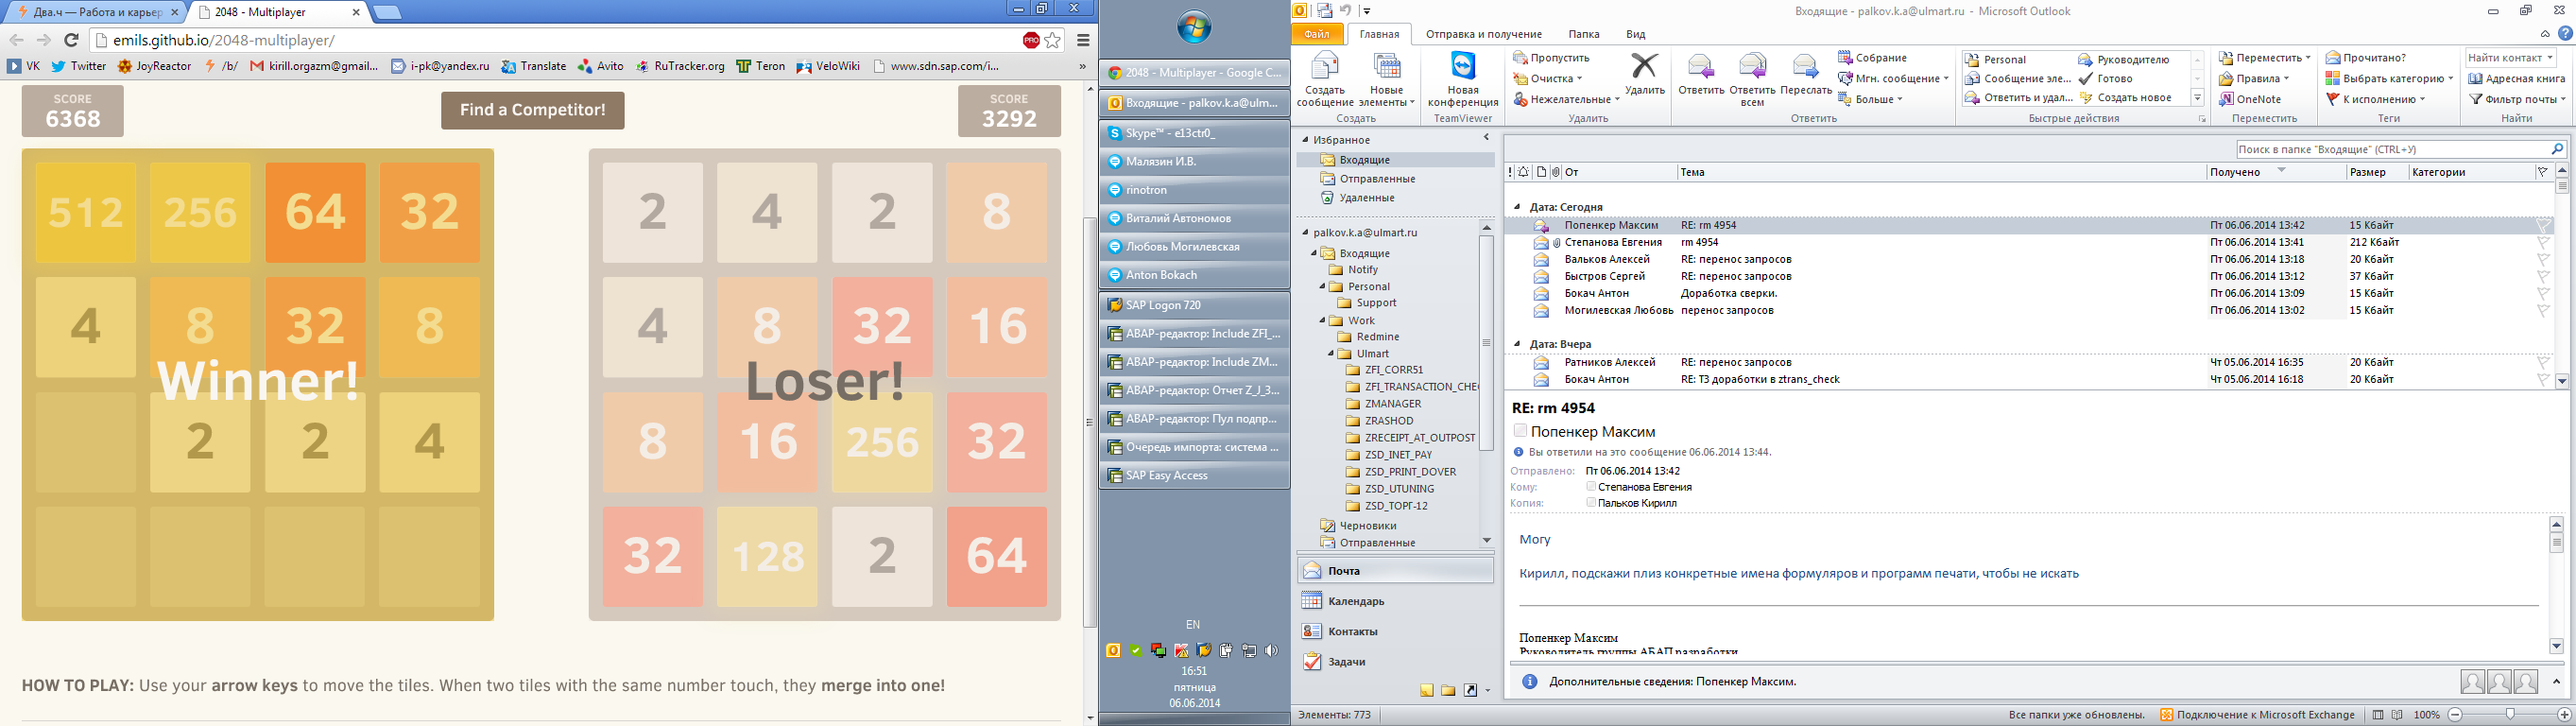Screen dimensions: 2576x726
Task: Toggle the checkbox beside recipient Степанова Евгения
Action: click(1591, 487)
